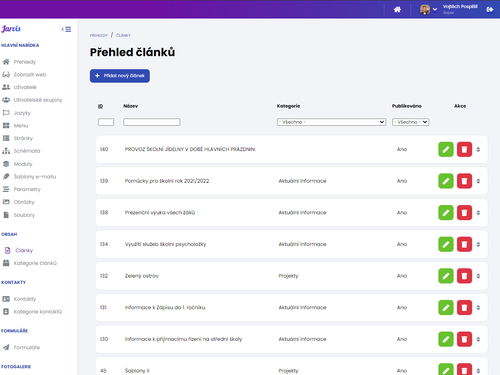Click title PROVOZ ŠKOLNÍ JÍDELNY row text
Viewport: 500px width, 375px height.
pos(190,149)
